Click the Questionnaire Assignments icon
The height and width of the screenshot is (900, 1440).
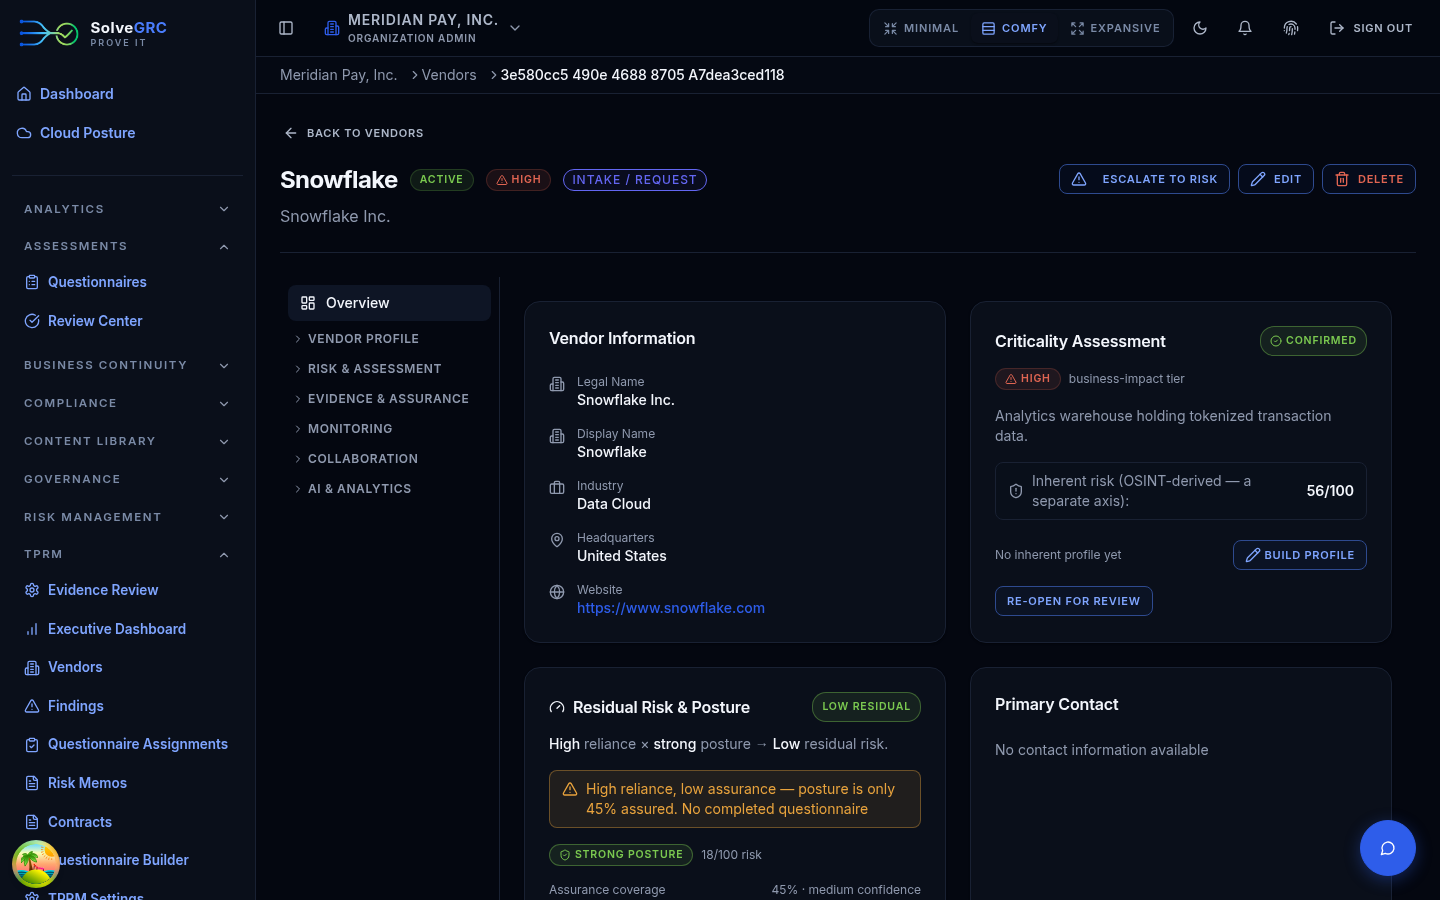click(32, 744)
